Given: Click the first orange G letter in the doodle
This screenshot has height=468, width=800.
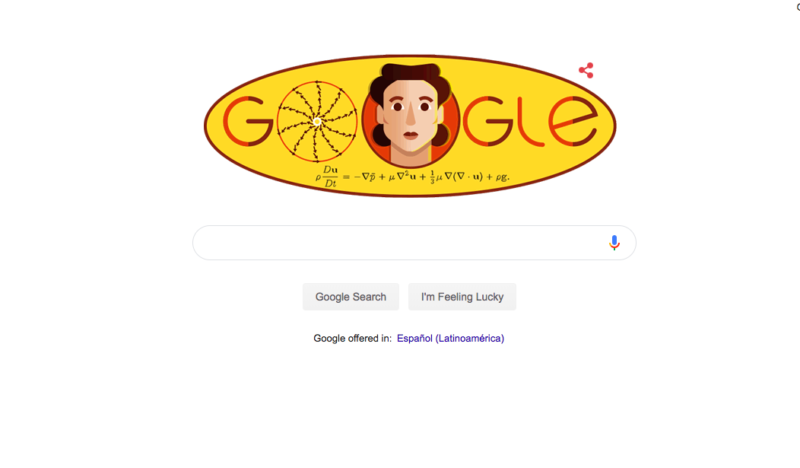Looking at the screenshot, I should 247,121.
